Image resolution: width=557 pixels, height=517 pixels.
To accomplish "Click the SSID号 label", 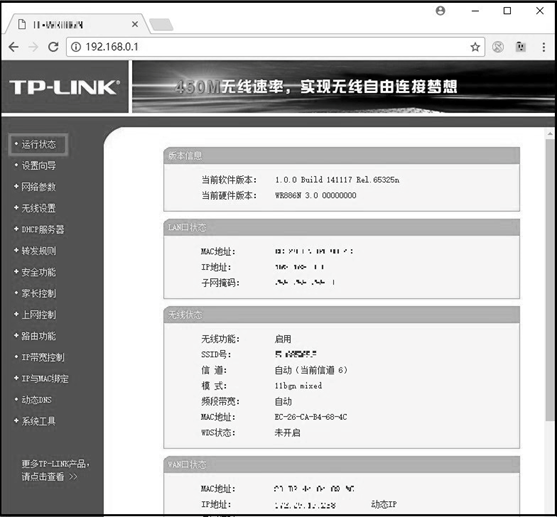I will coord(216,355).
